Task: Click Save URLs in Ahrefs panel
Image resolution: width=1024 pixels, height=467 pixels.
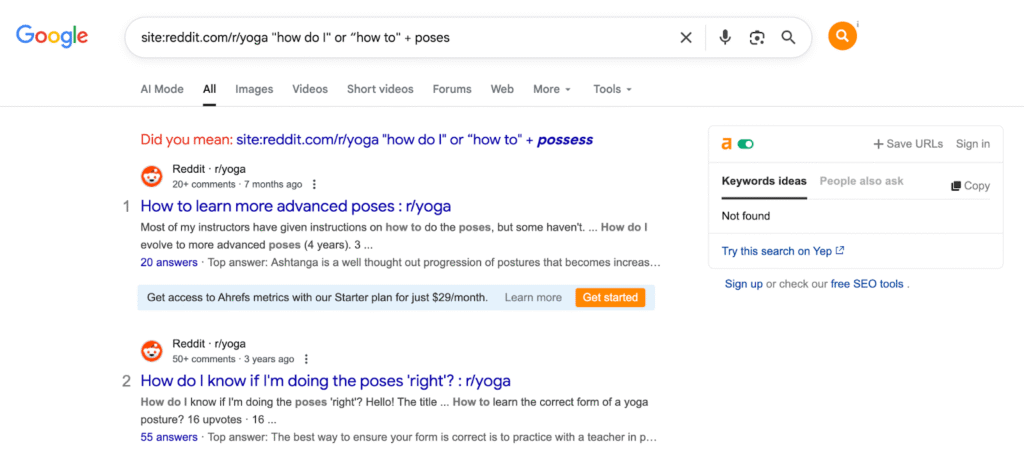Action: (908, 144)
